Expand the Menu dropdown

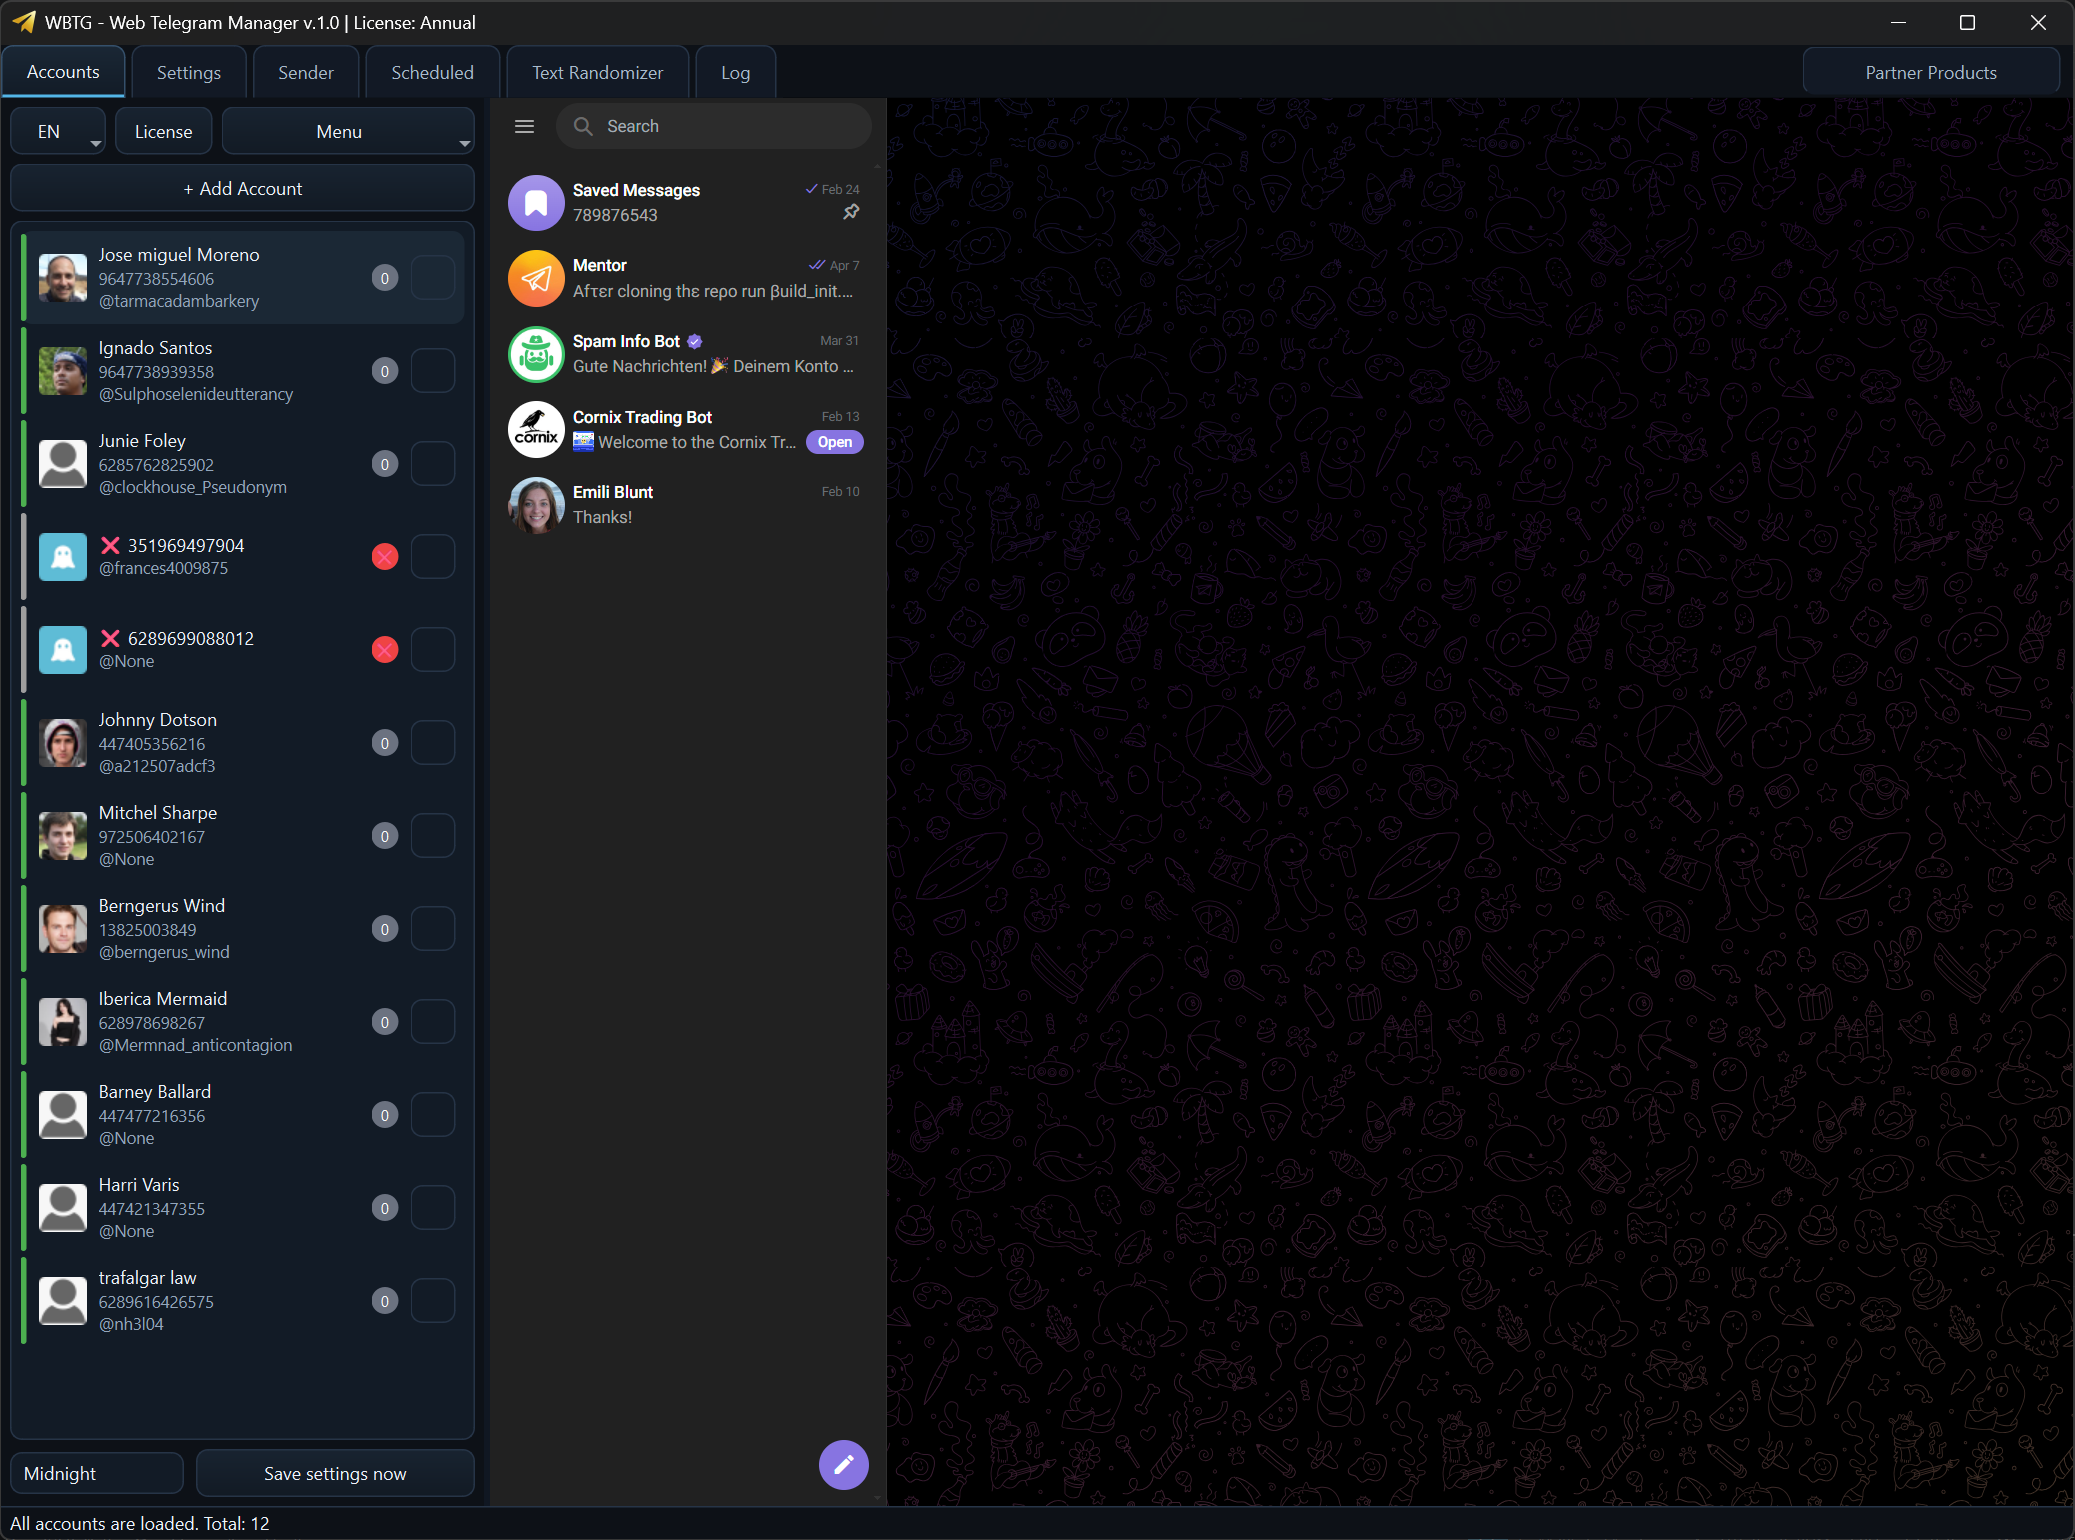(x=347, y=132)
